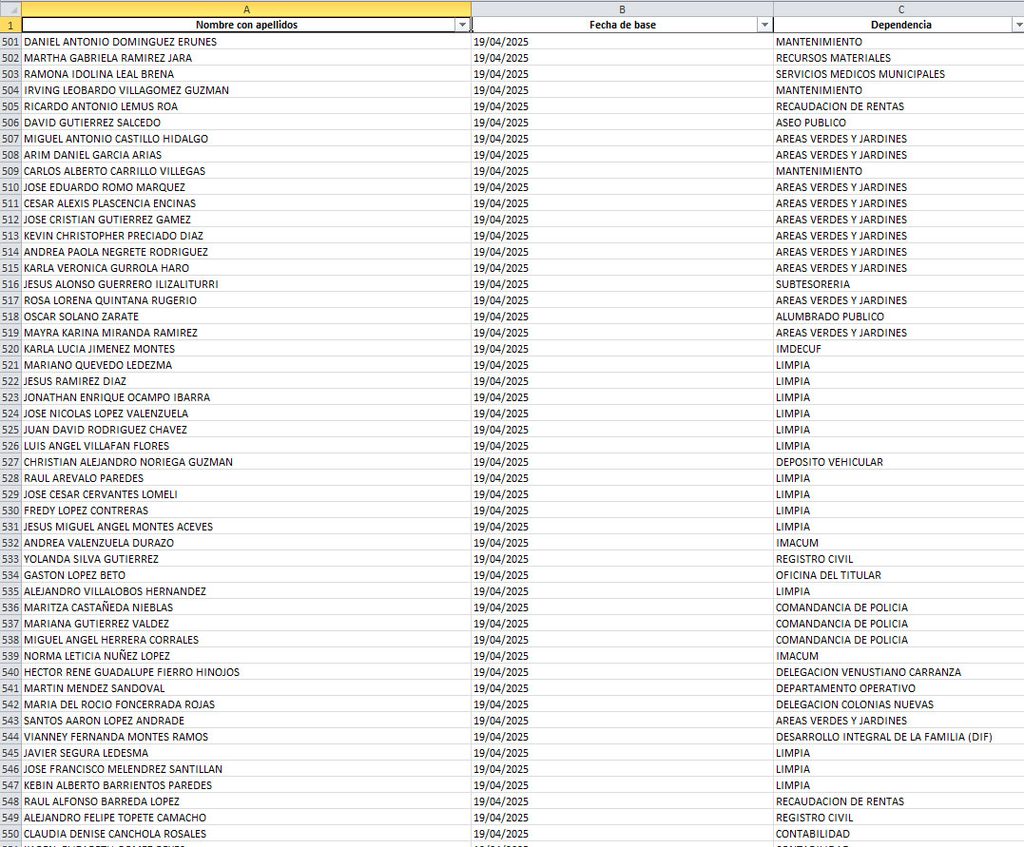
Task: Select cell with NORMA LETICIA NUÑEZ LOPEZ
Action: click(x=246, y=656)
